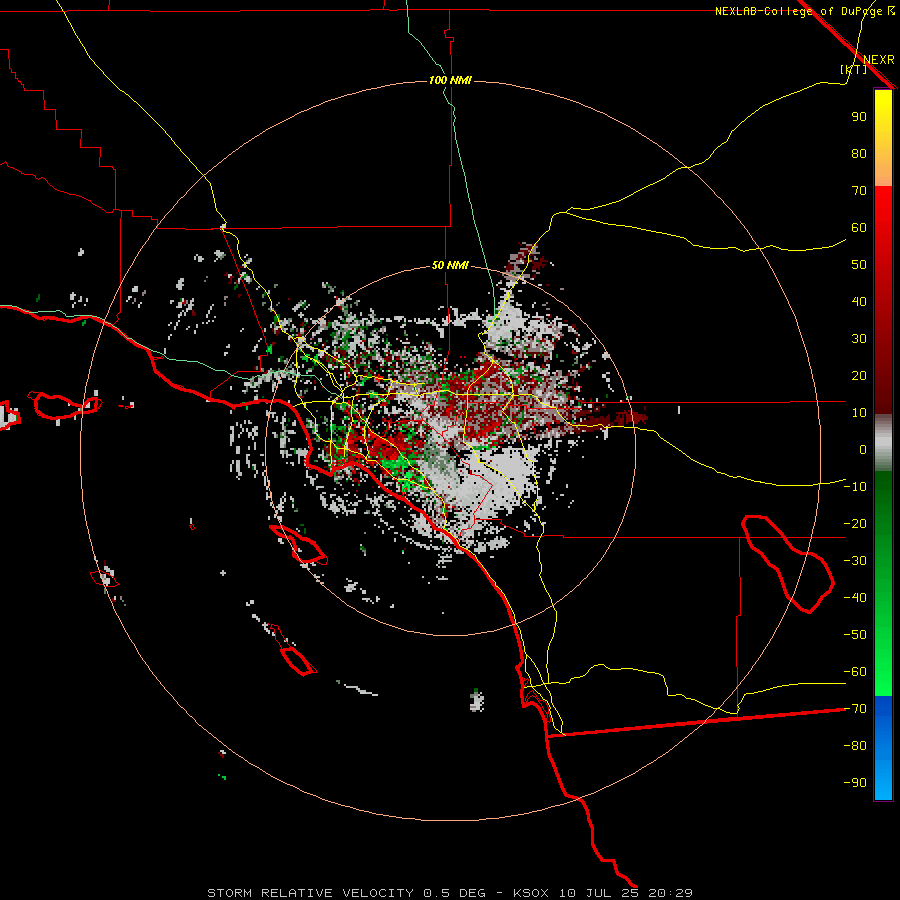The height and width of the screenshot is (900, 900).
Task: Click the "-60" scale value
Action: pyautogui.click(x=855, y=672)
